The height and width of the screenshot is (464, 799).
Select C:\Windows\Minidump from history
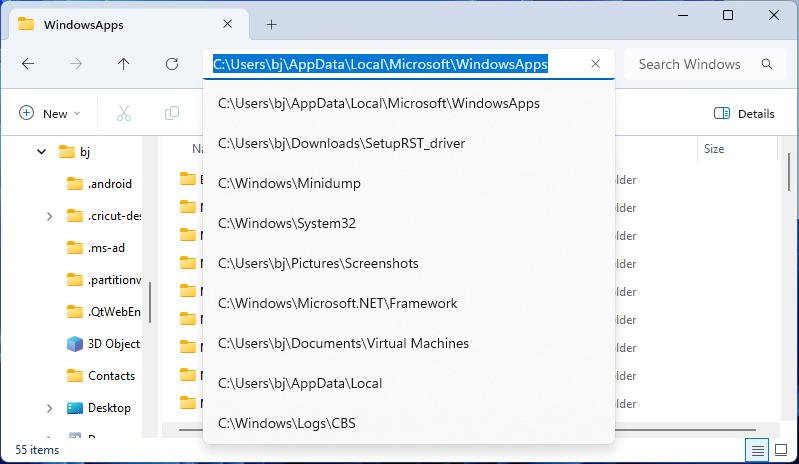pyautogui.click(x=409, y=183)
